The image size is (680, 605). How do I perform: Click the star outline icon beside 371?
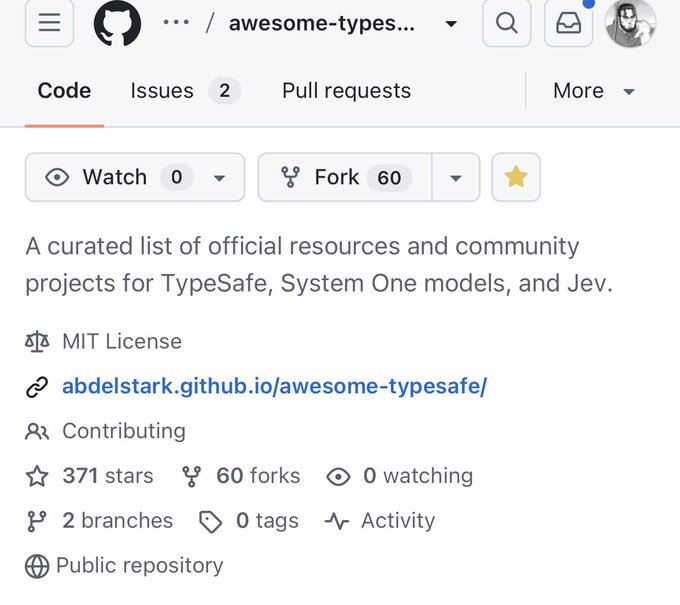[x=37, y=476]
